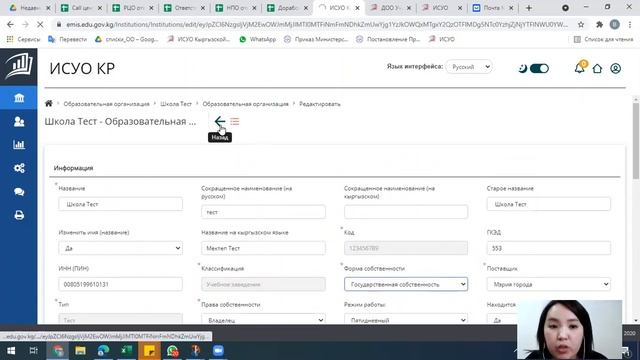640x360 pixels.
Task: Open the Перевести bookmark
Action: [x=68, y=39]
